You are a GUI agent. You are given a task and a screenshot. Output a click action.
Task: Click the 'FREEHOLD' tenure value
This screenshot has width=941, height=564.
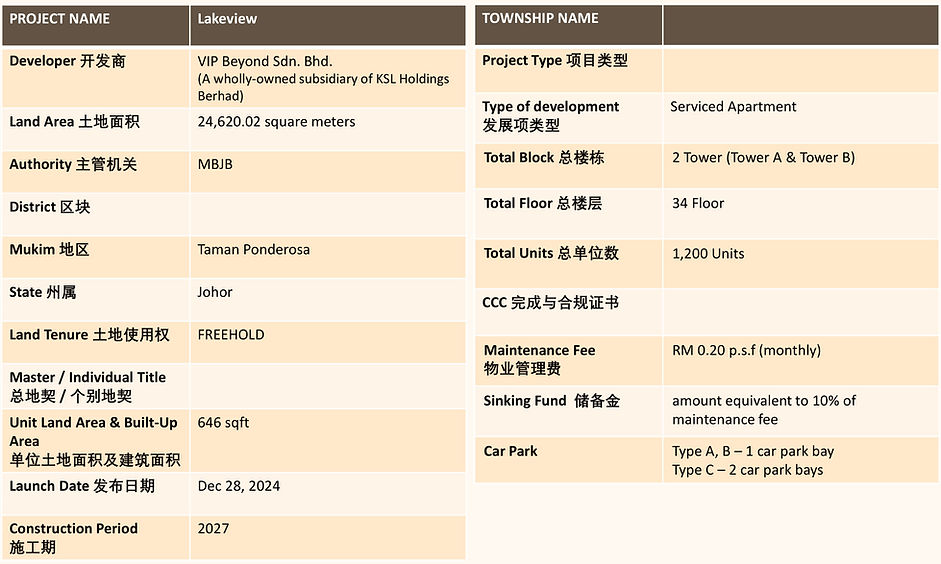tap(230, 335)
